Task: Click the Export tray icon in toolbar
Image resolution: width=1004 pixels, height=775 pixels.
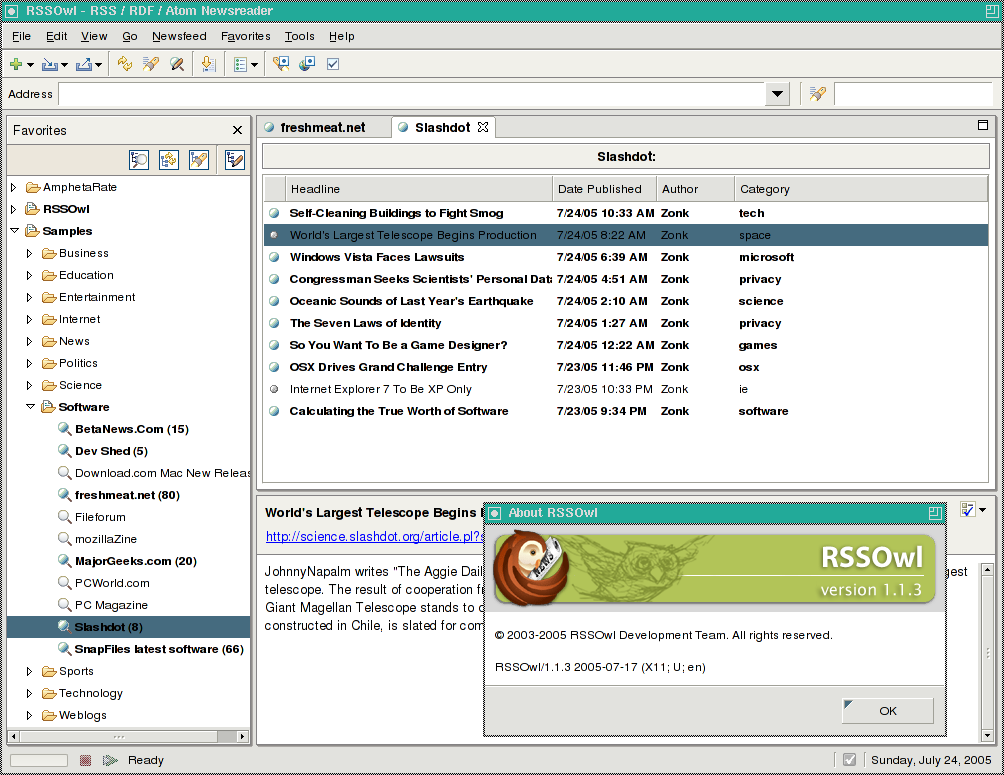Action: click(84, 64)
